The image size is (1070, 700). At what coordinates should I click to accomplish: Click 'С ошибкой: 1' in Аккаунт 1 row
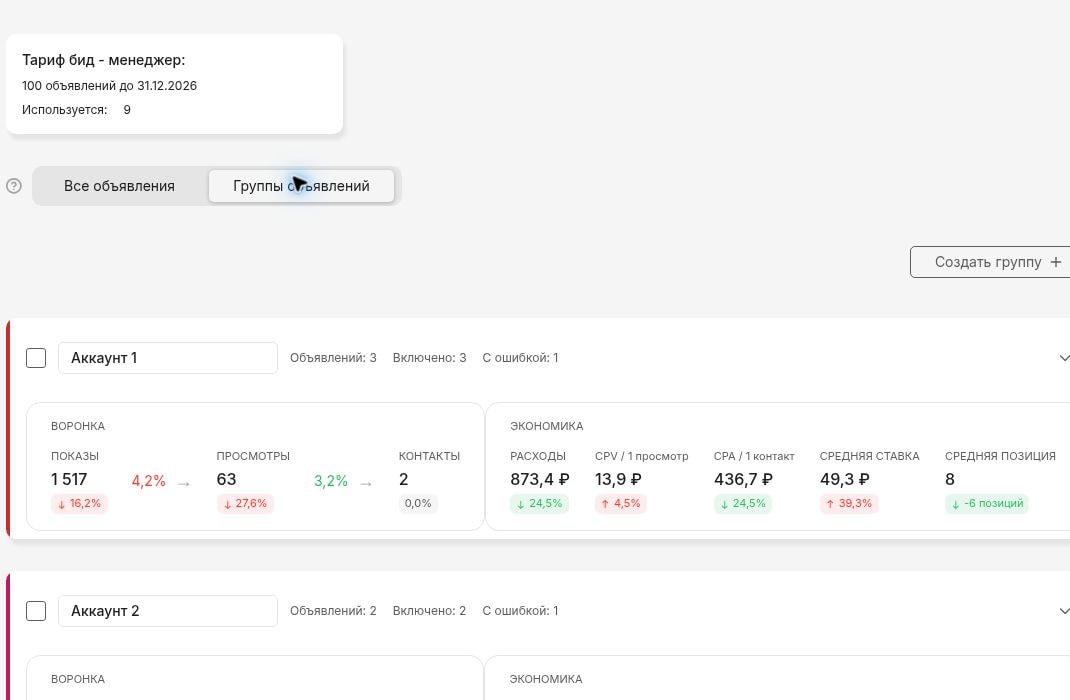click(x=520, y=358)
